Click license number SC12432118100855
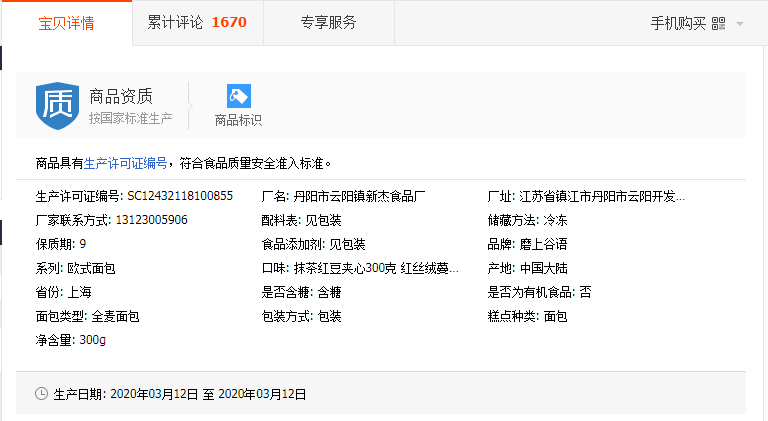 tap(180, 196)
